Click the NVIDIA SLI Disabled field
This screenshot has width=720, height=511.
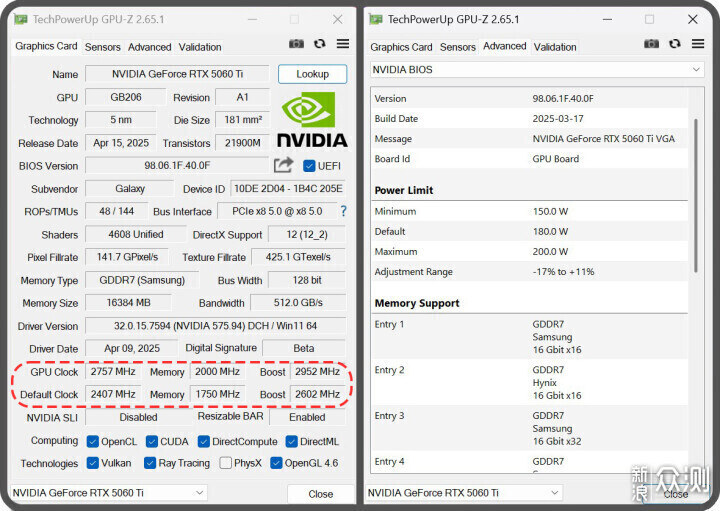click(138, 417)
